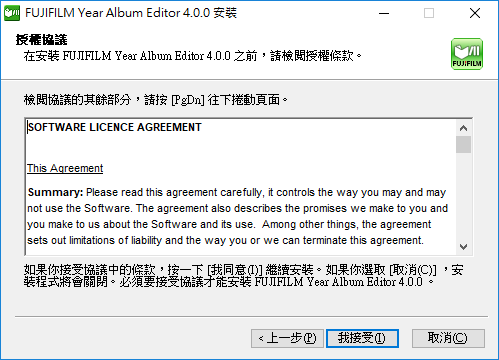Click the licence scrollbar down arrow
This screenshot has height=360, width=499.
(x=463, y=247)
